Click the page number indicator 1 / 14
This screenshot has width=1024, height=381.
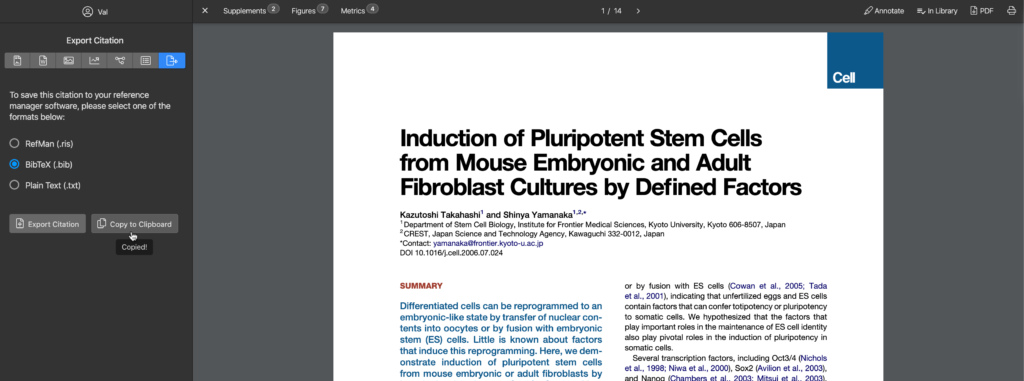[x=611, y=11]
